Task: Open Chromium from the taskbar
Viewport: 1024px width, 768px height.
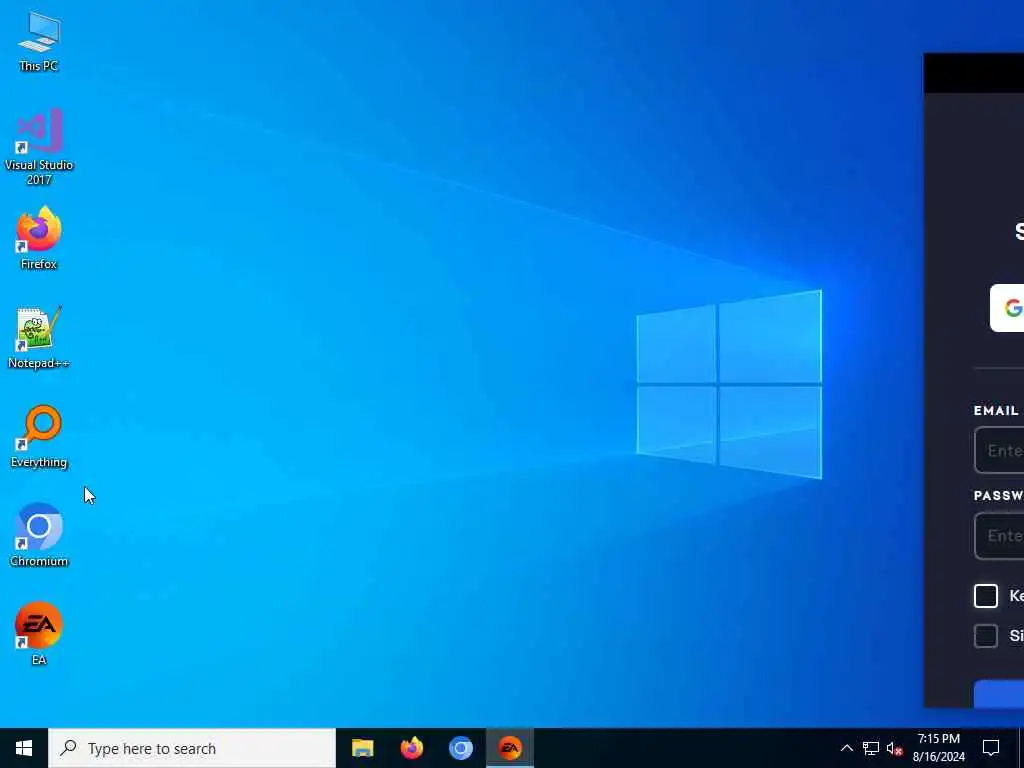Action: 460,748
